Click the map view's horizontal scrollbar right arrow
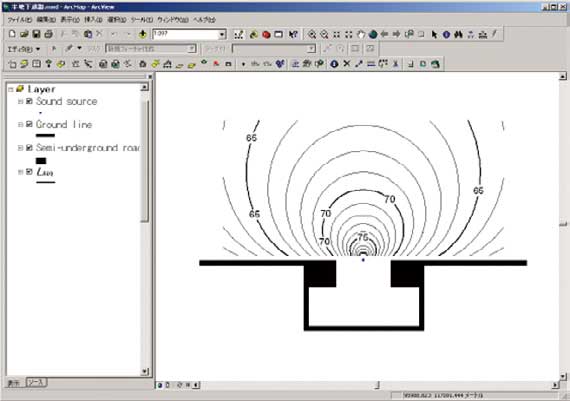Image resolution: width=570 pixels, height=401 pixels. [x=555, y=385]
